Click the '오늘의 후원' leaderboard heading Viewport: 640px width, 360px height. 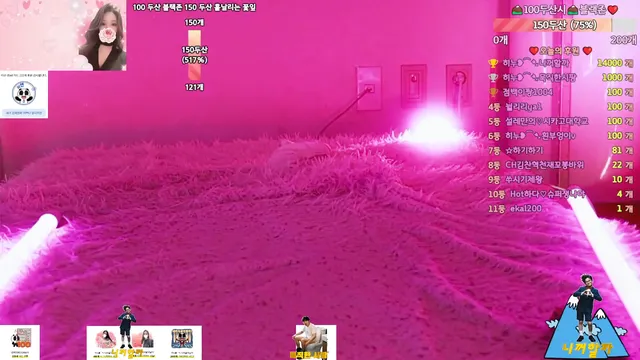[560, 51]
